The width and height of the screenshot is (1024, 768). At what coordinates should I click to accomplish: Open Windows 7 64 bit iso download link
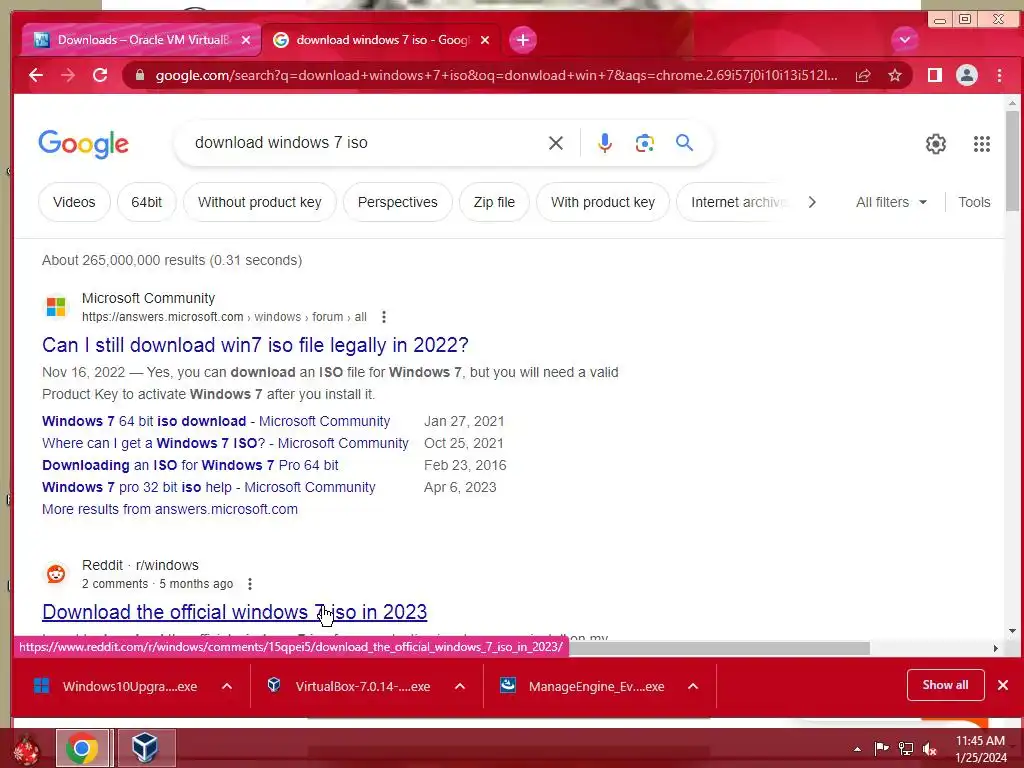point(216,421)
